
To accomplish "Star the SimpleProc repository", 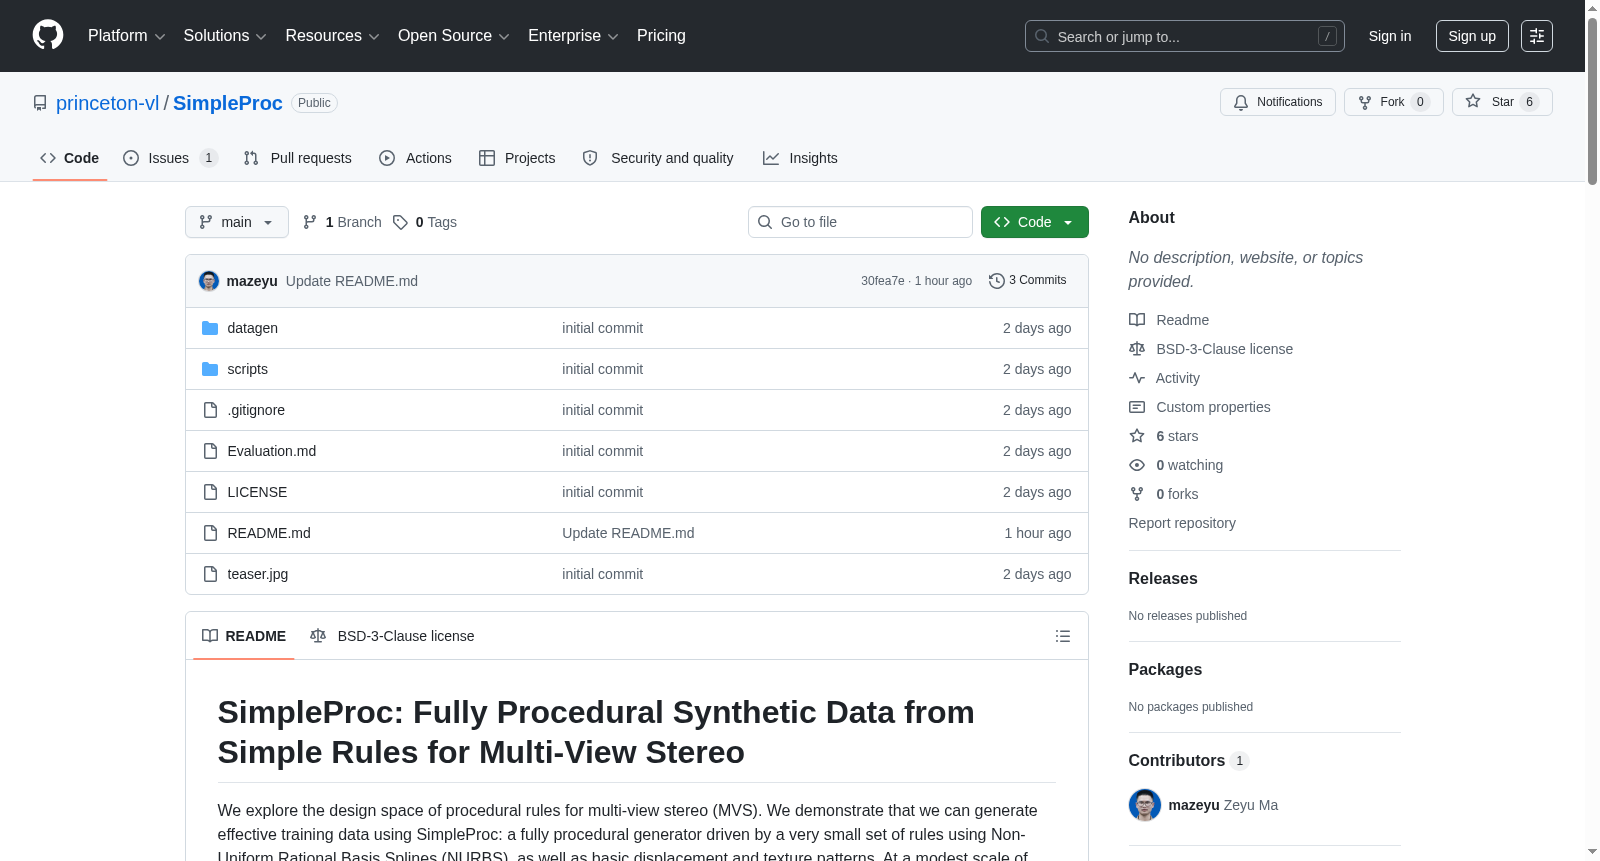I will (1502, 102).
